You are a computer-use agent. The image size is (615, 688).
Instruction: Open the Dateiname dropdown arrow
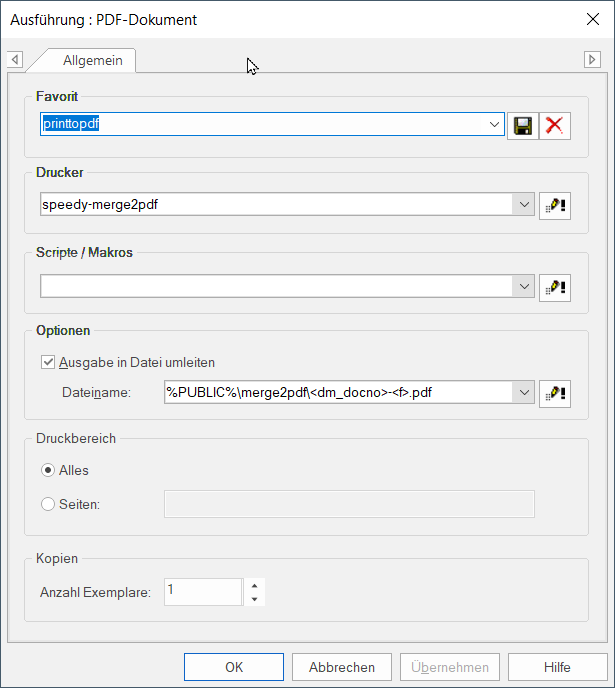[x=525, y=393]
